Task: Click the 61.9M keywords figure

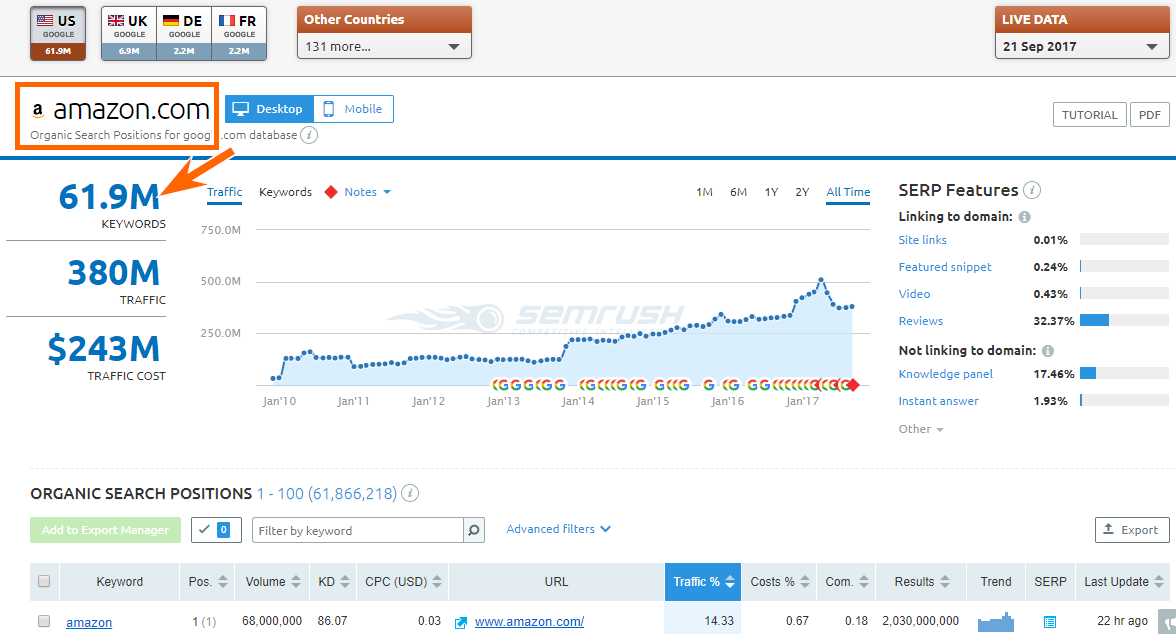Action: (110, 197)
